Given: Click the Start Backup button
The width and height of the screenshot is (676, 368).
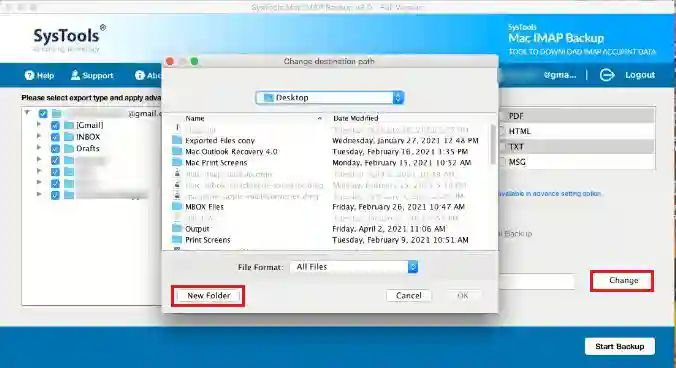Looking at the screenshot, I should (x=620, y=346).
